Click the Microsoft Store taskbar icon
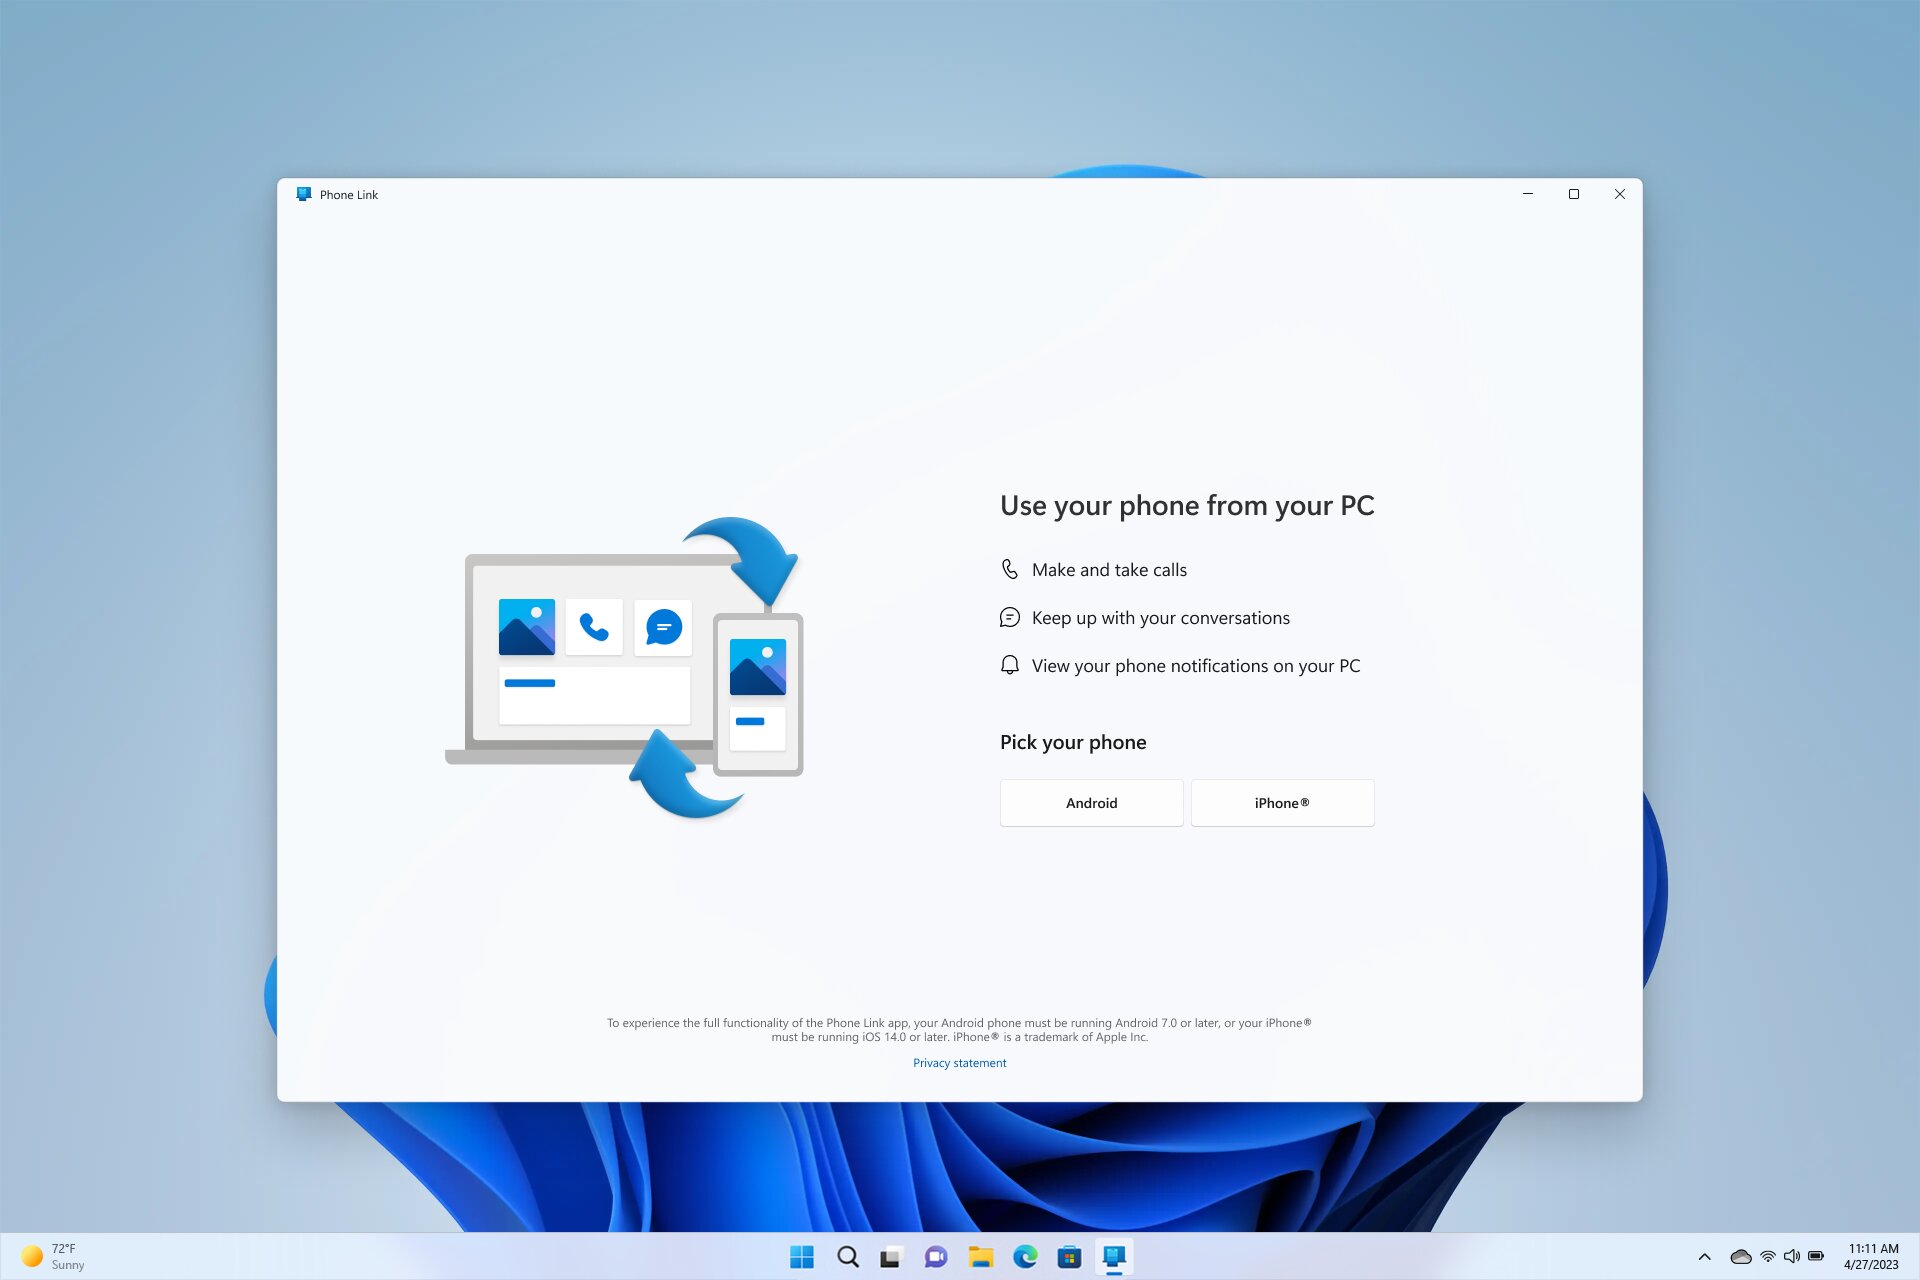The width and height of the screenshot is (1920, 1280). tap(1070, 1256)
